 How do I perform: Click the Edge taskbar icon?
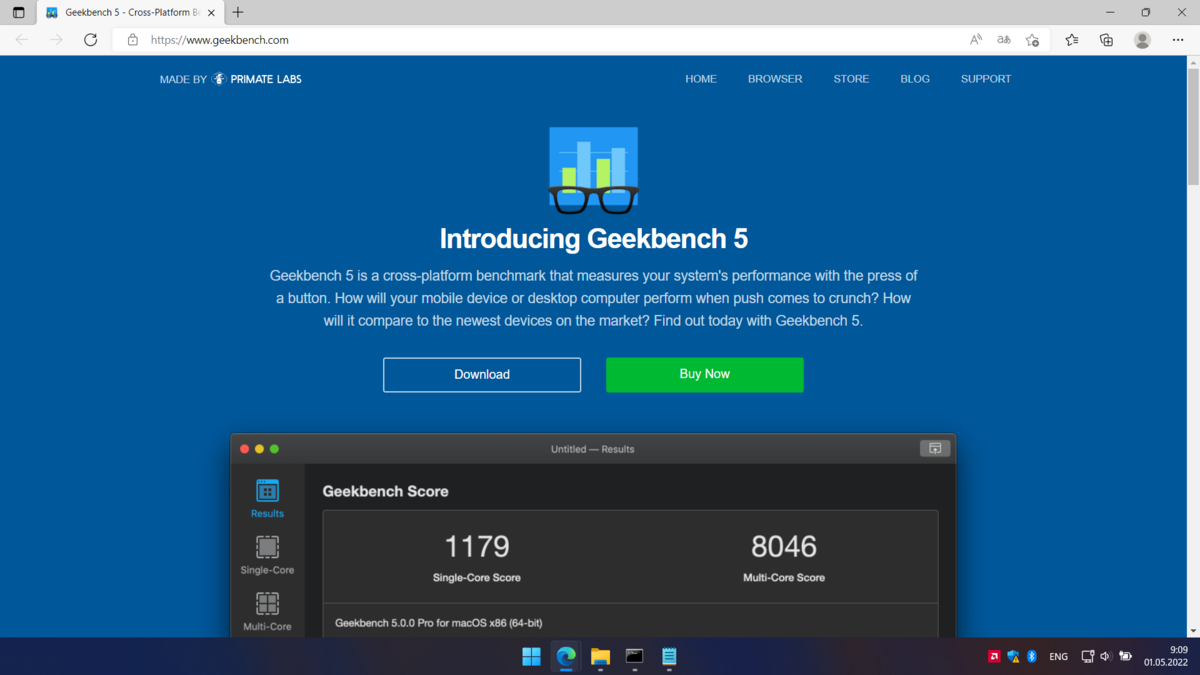click(566, 657)
